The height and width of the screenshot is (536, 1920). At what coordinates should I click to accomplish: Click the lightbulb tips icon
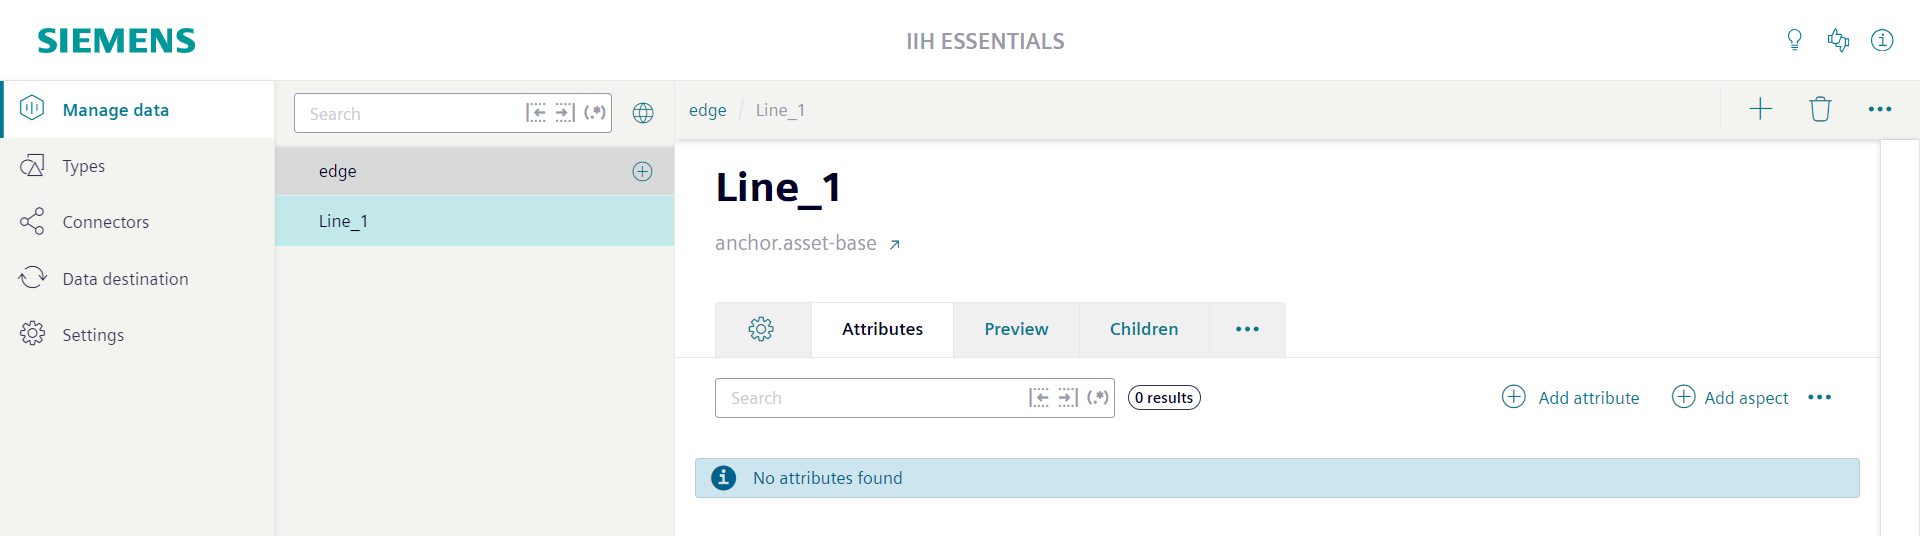(1794, 40)
